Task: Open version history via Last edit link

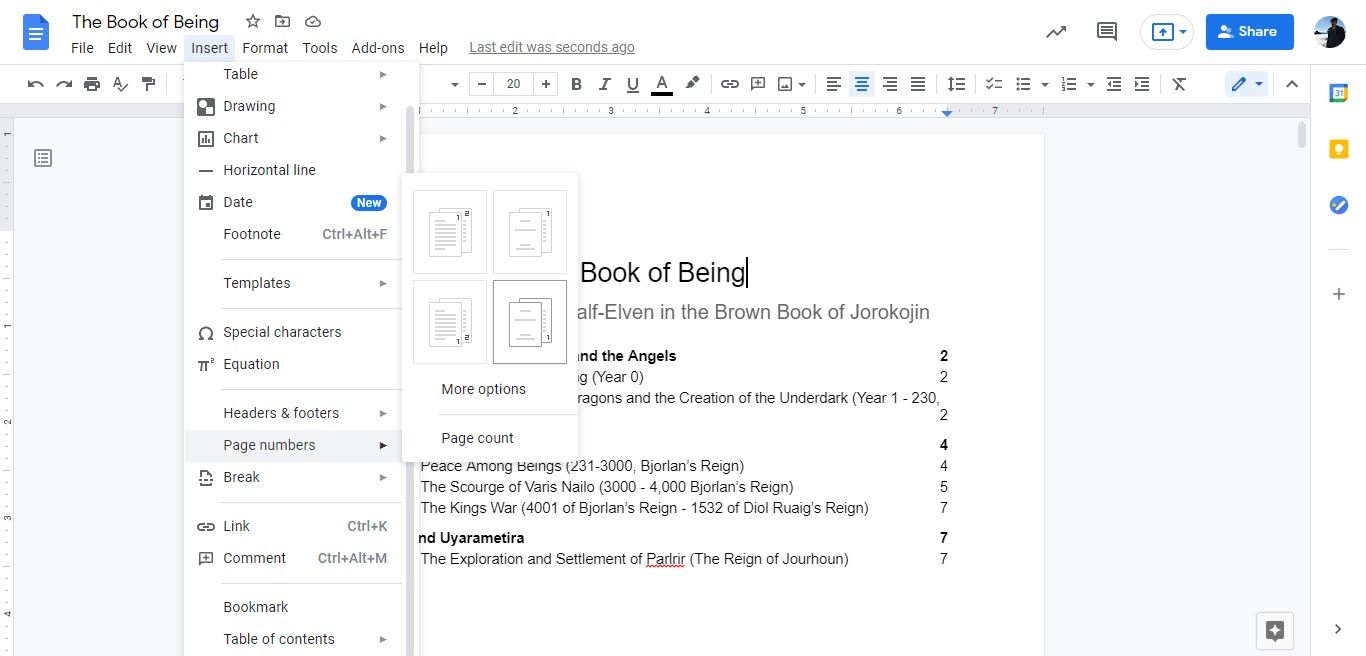Action: 551,46
